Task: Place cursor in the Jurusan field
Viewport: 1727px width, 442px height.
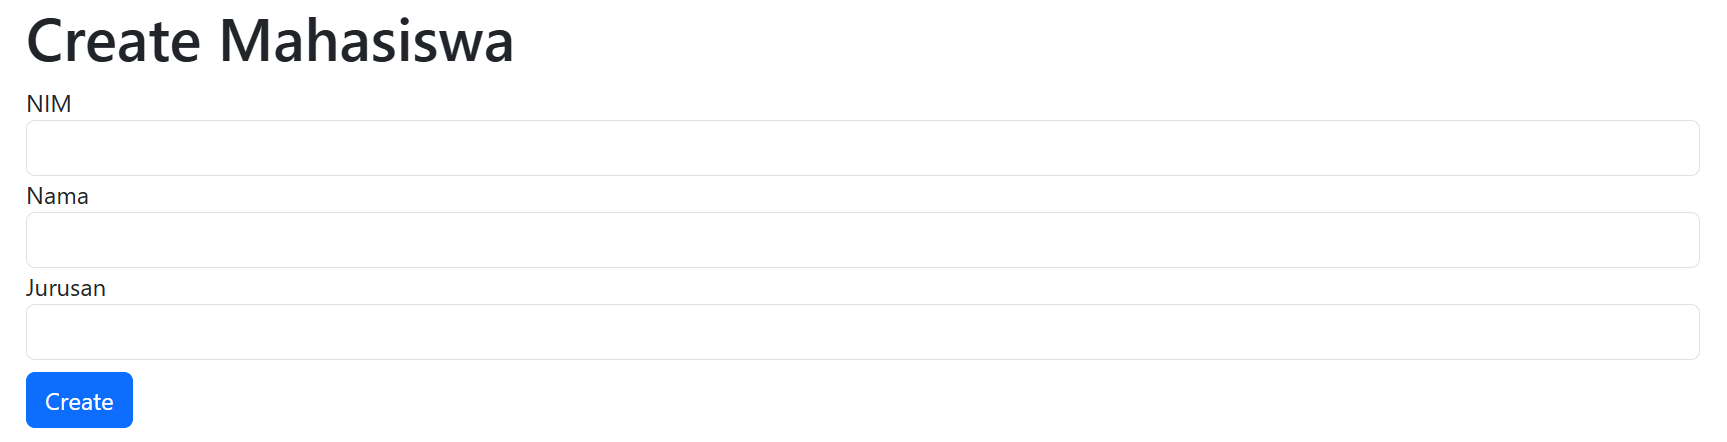Action: [862, 332]
